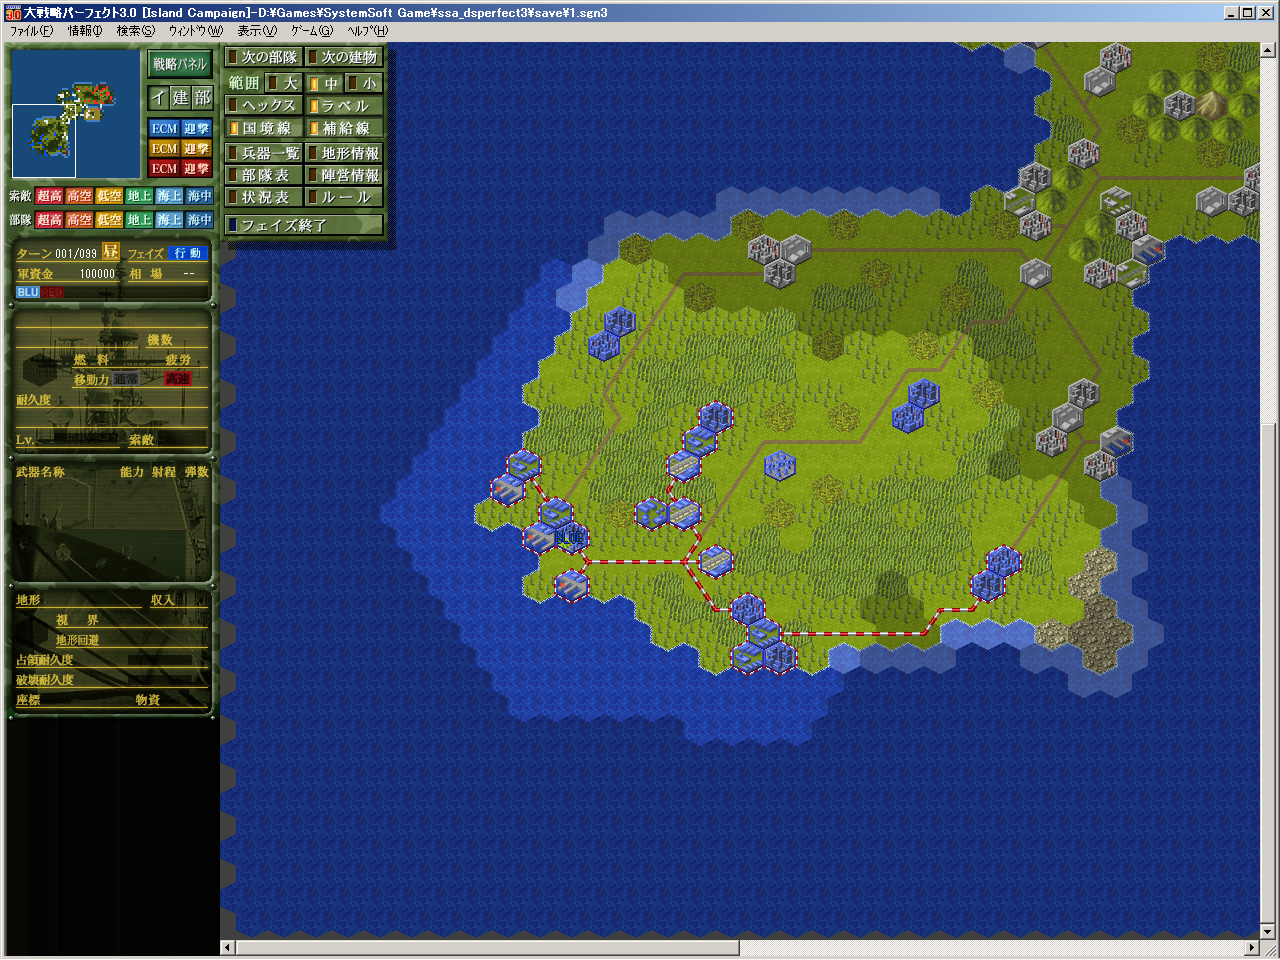This screenshot has height=960, width=1280.
Task: Click 地上 in the 部隊 row
Action: click(x=140, y=219)
